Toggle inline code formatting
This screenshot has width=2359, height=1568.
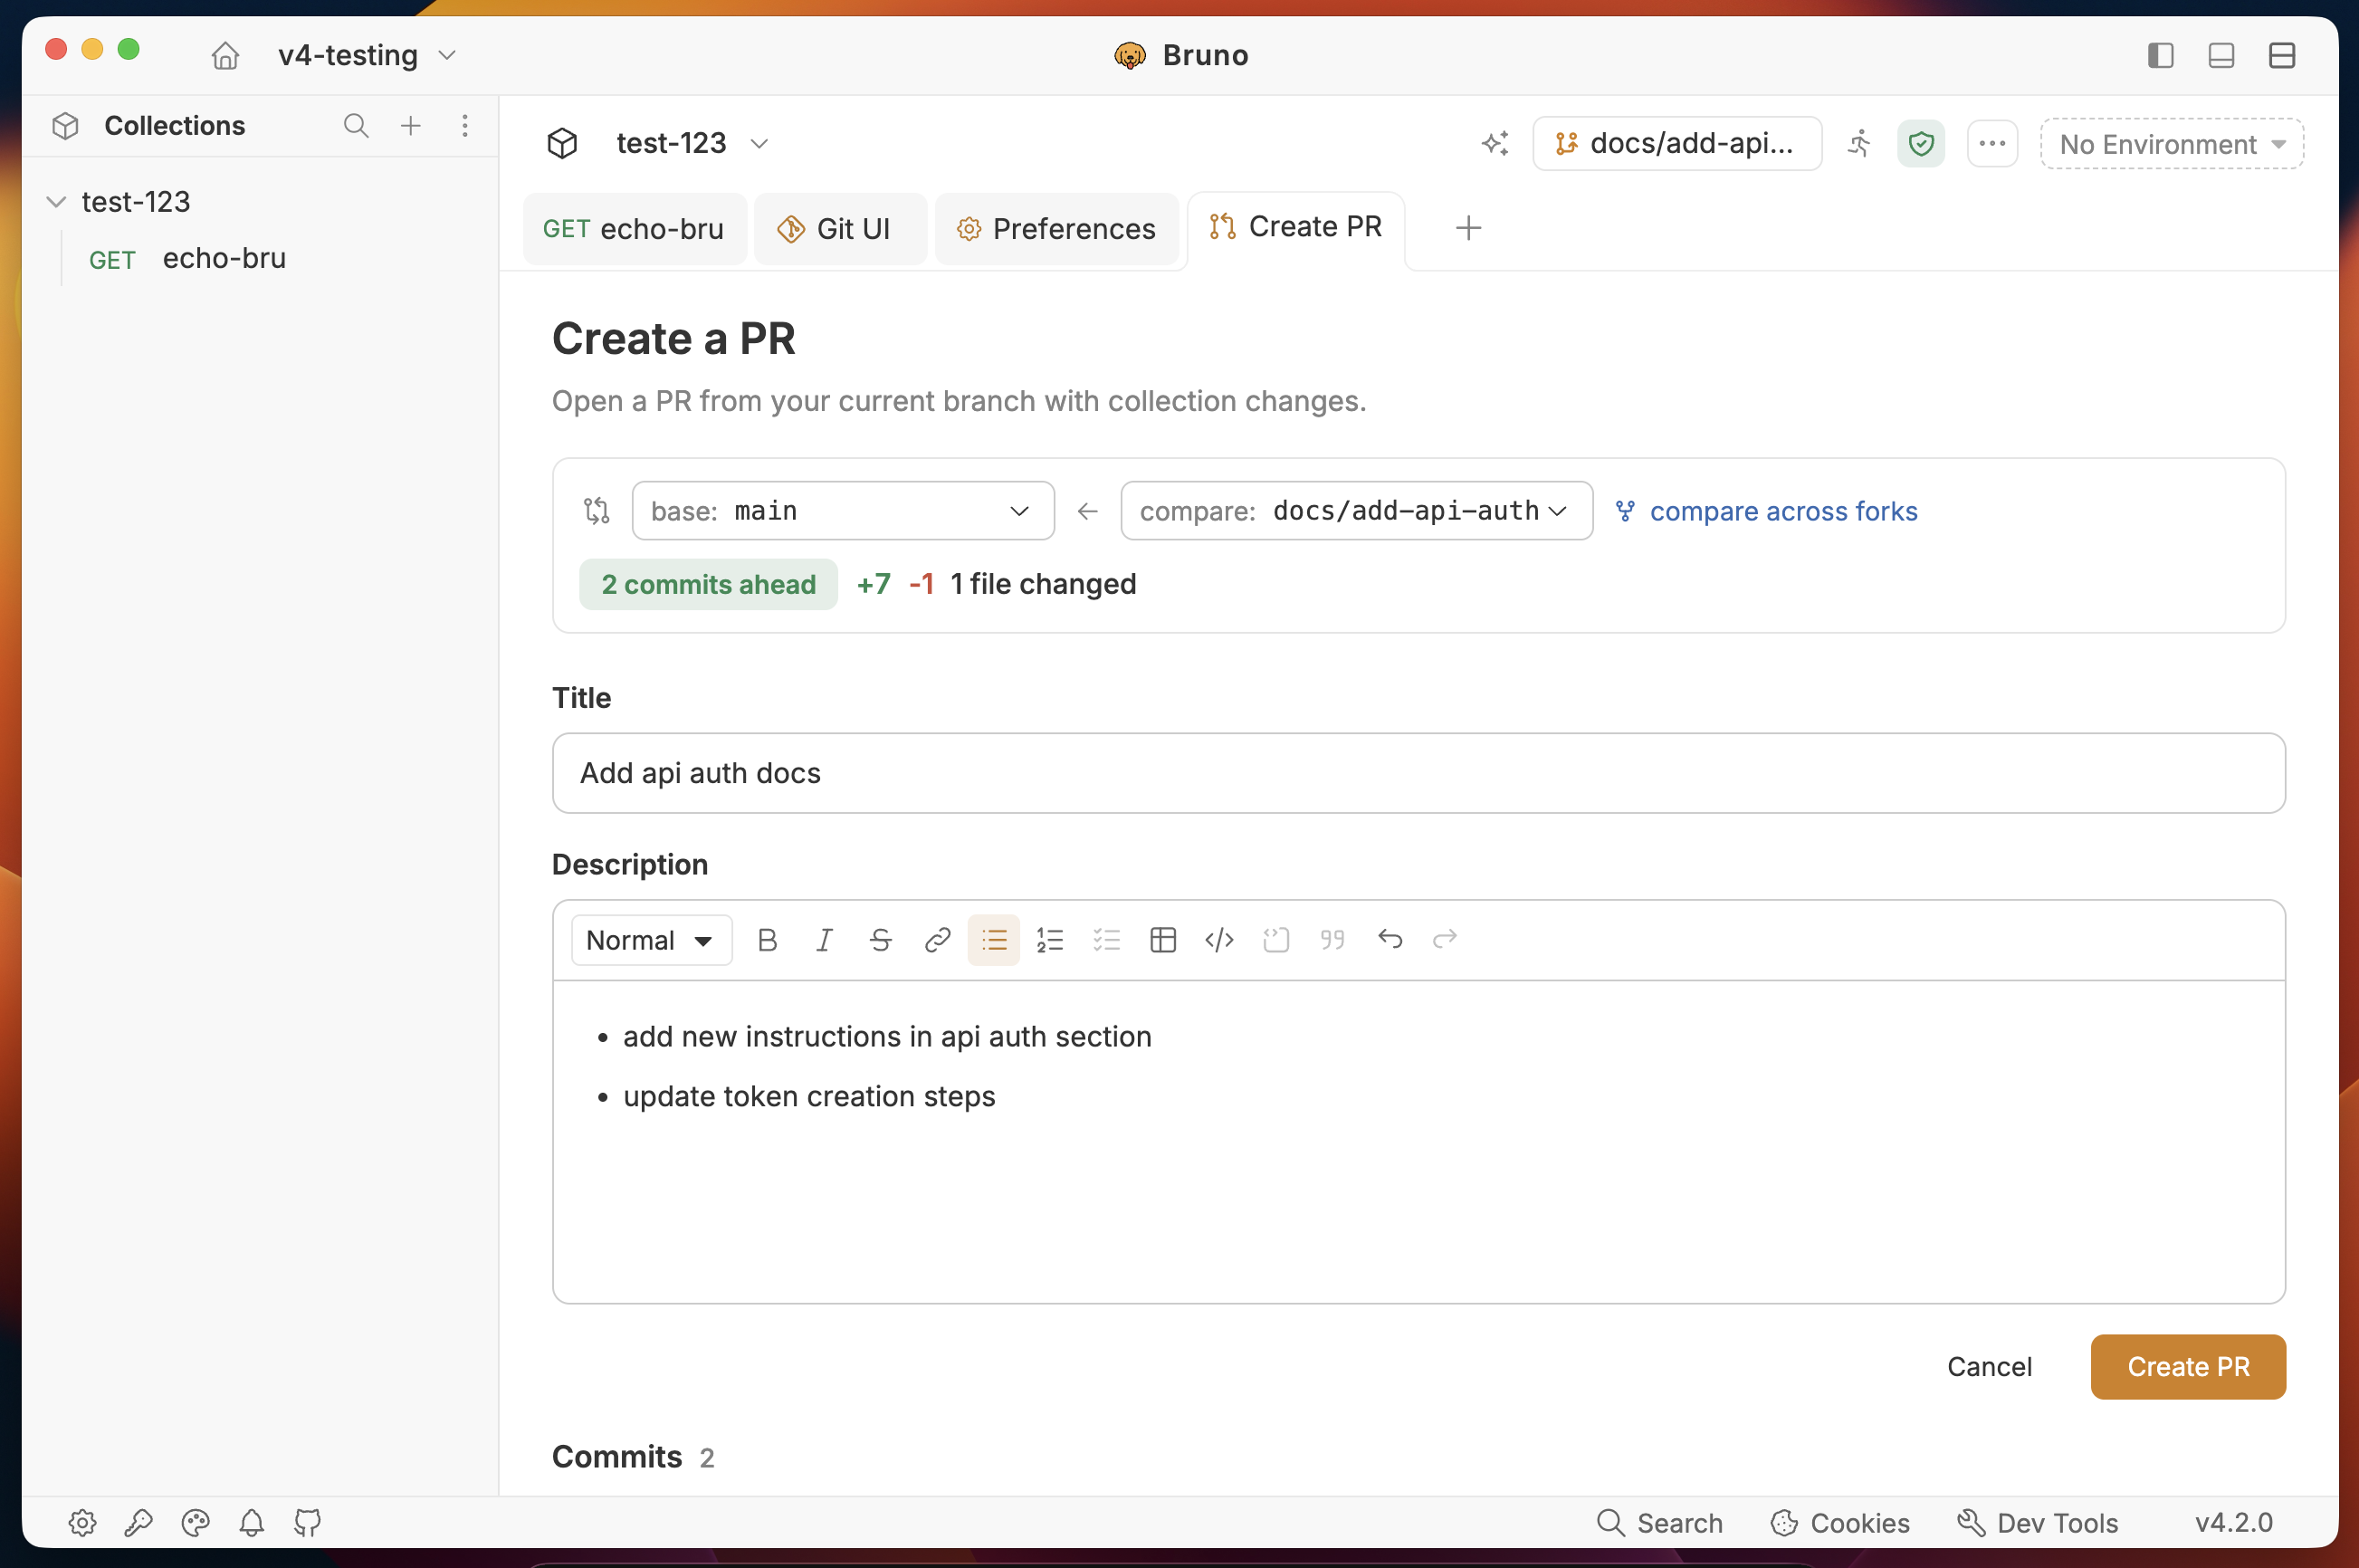tap(1219, 940)
